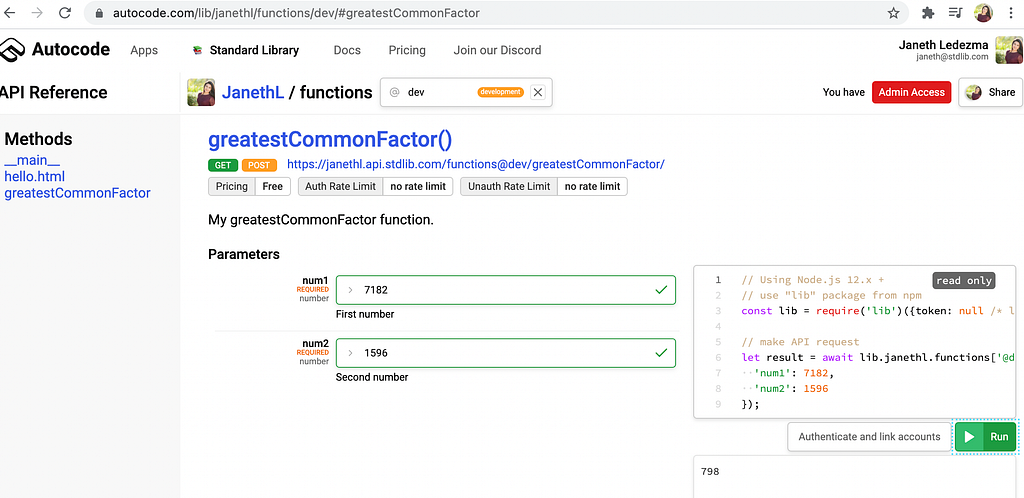Go forward using the browser forward arrow

pyautogui.click(x=37, y=12)
